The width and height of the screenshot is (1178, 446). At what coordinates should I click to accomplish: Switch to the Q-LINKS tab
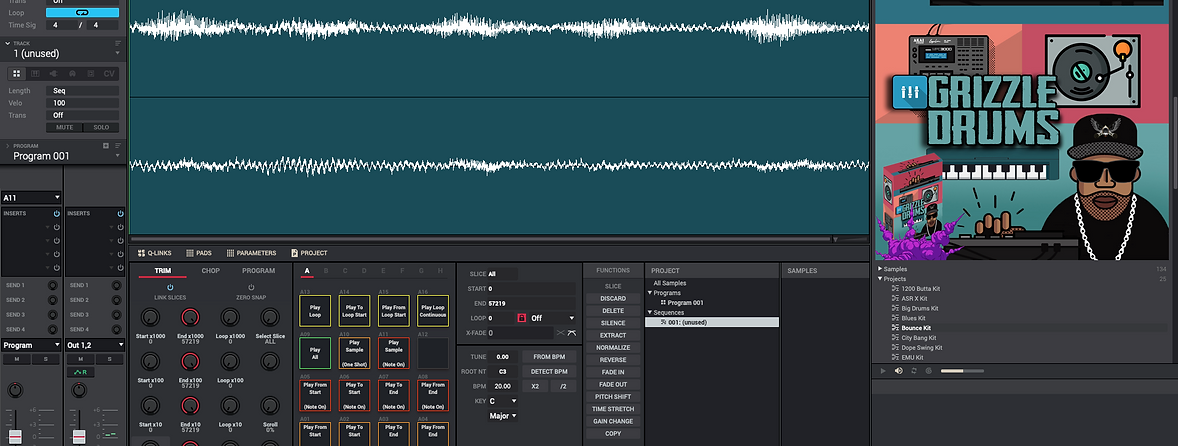(x=153, y=253)
